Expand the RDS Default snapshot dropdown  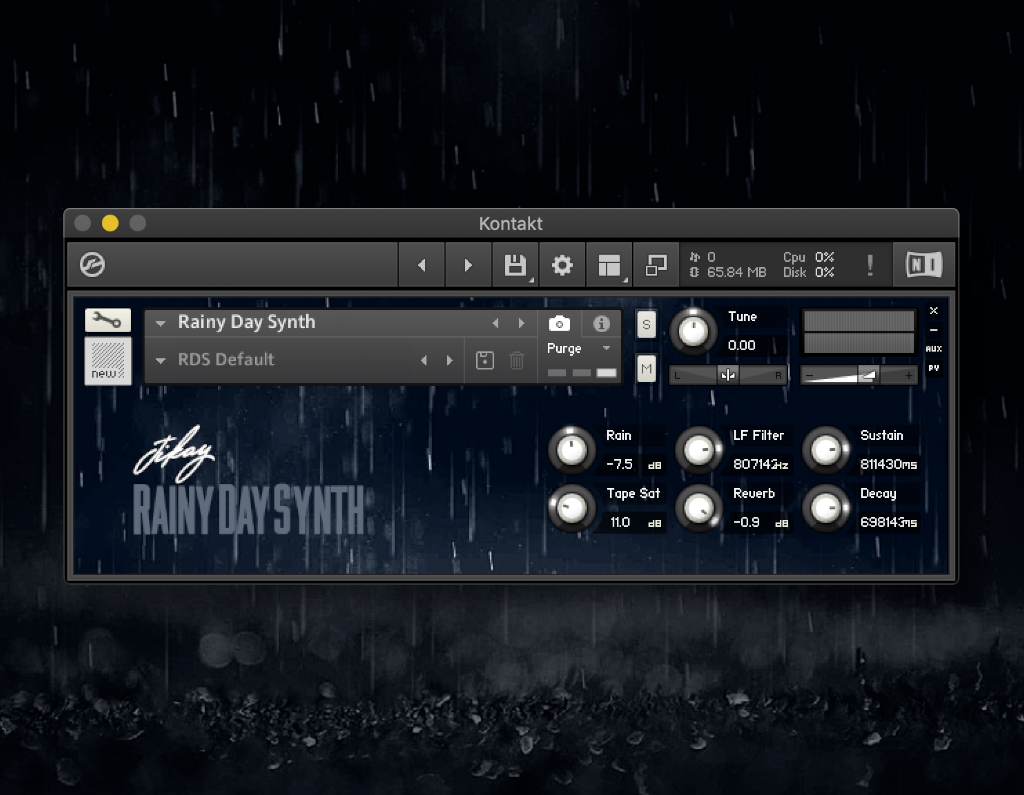tap(160, 360)
